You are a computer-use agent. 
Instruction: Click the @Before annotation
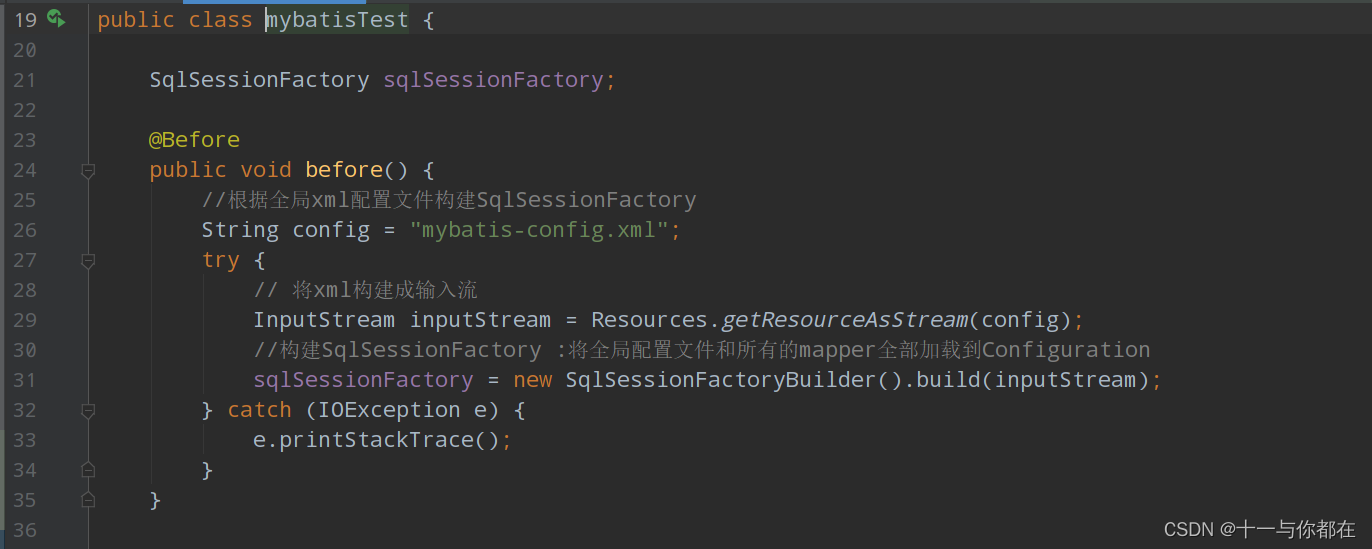[195, 140]
